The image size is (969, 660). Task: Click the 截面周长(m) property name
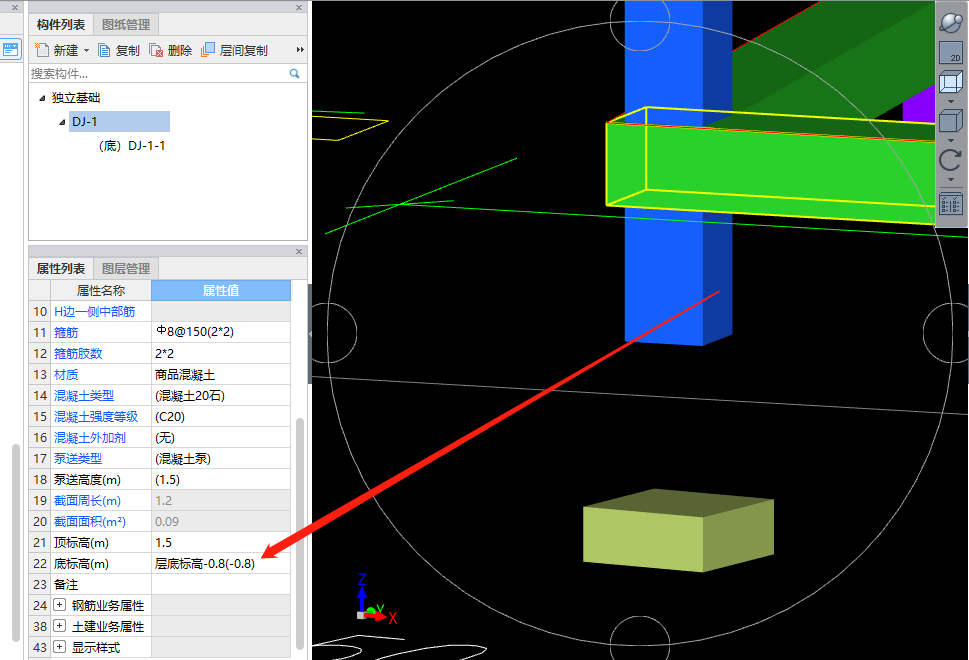[87, 501]
